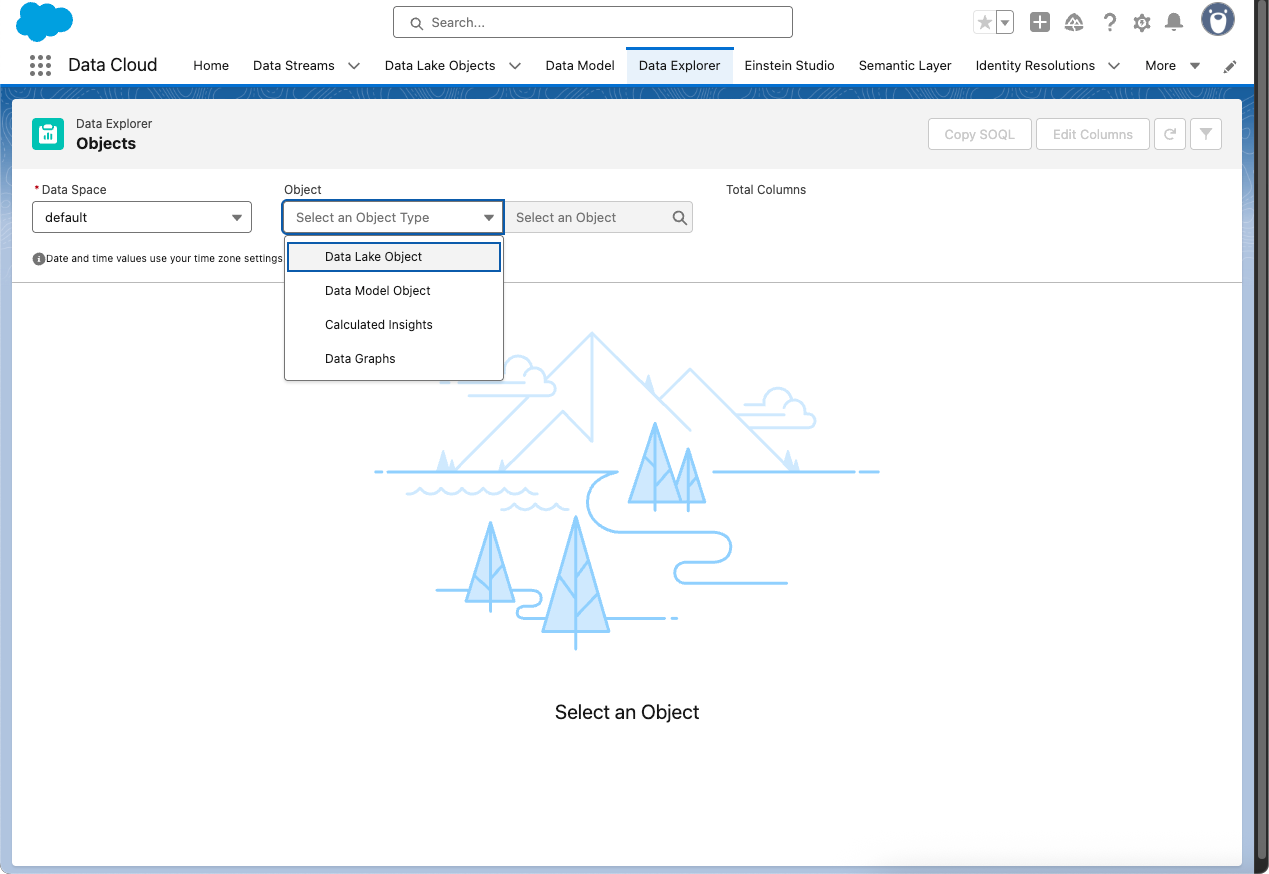This screenshot has width=1269, height=874.
Task: Click the global Search field
Action: 593,22
